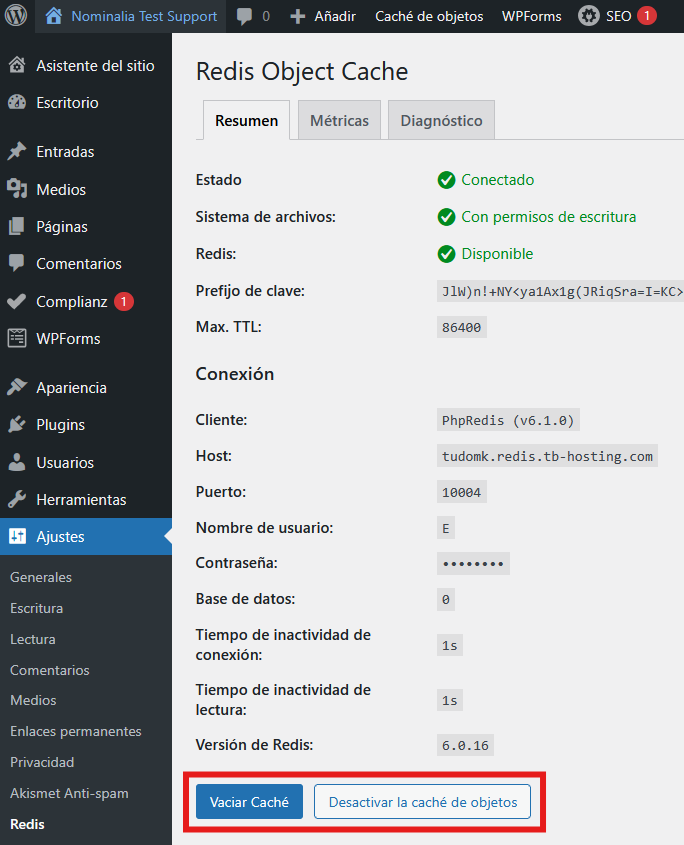Screen dimensions: 684x845
Task: Open Akismet Anti-spam settings
Action: [x=70, y=793]
